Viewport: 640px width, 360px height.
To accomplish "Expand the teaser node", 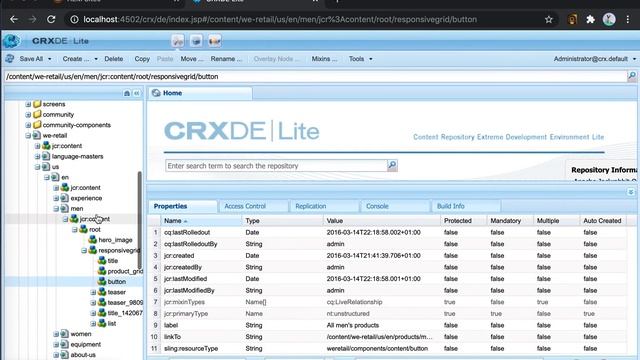I will (x=93, y=292).
